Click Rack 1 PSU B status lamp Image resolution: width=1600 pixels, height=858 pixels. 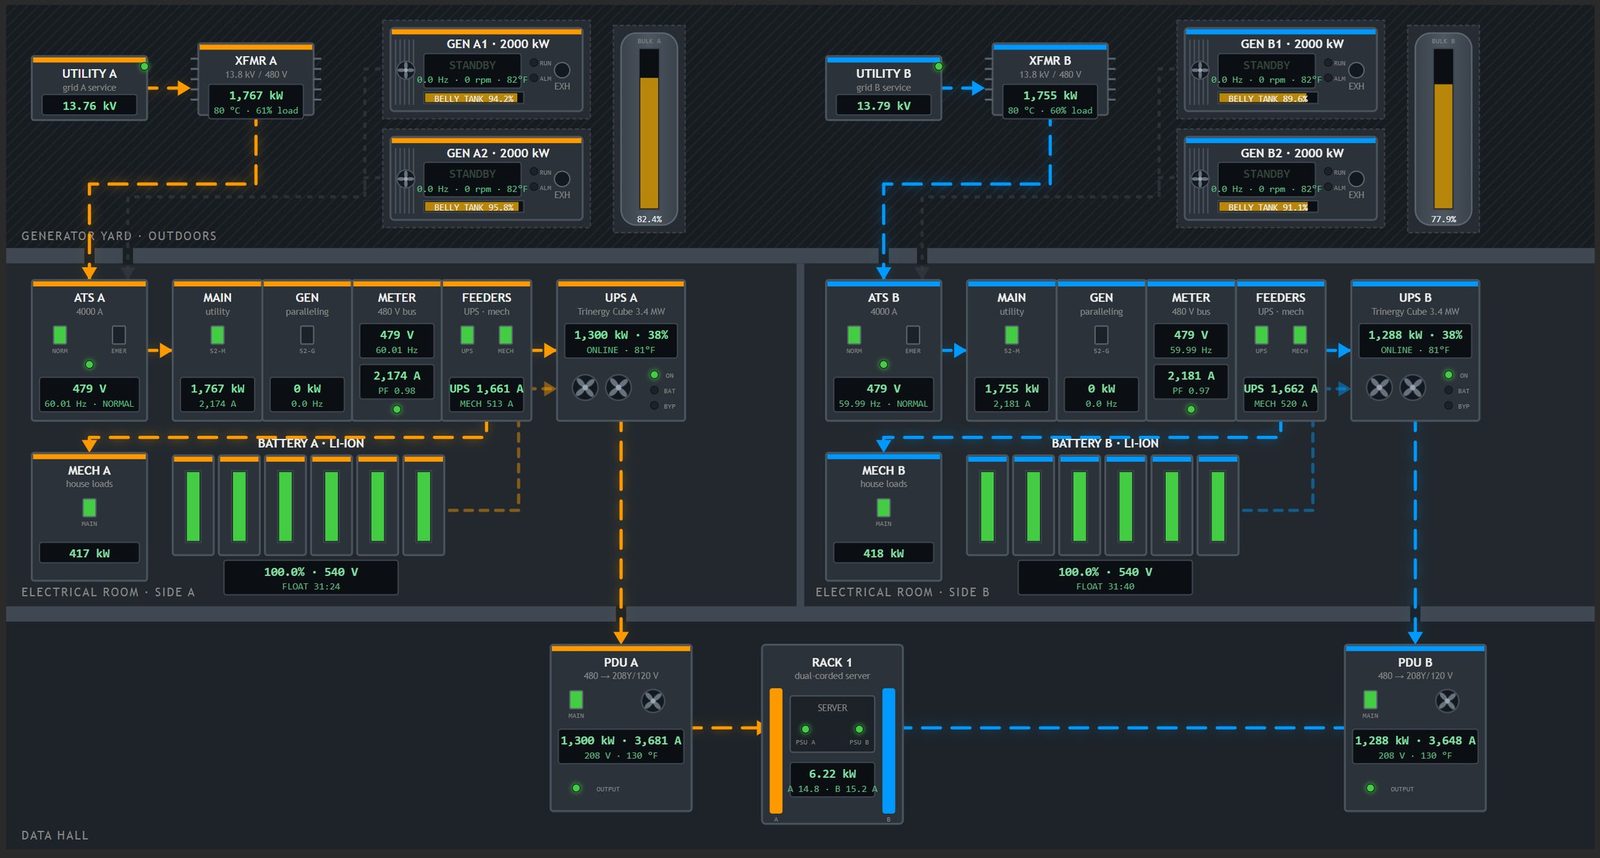pyautogui.click(x=859, y=730)
